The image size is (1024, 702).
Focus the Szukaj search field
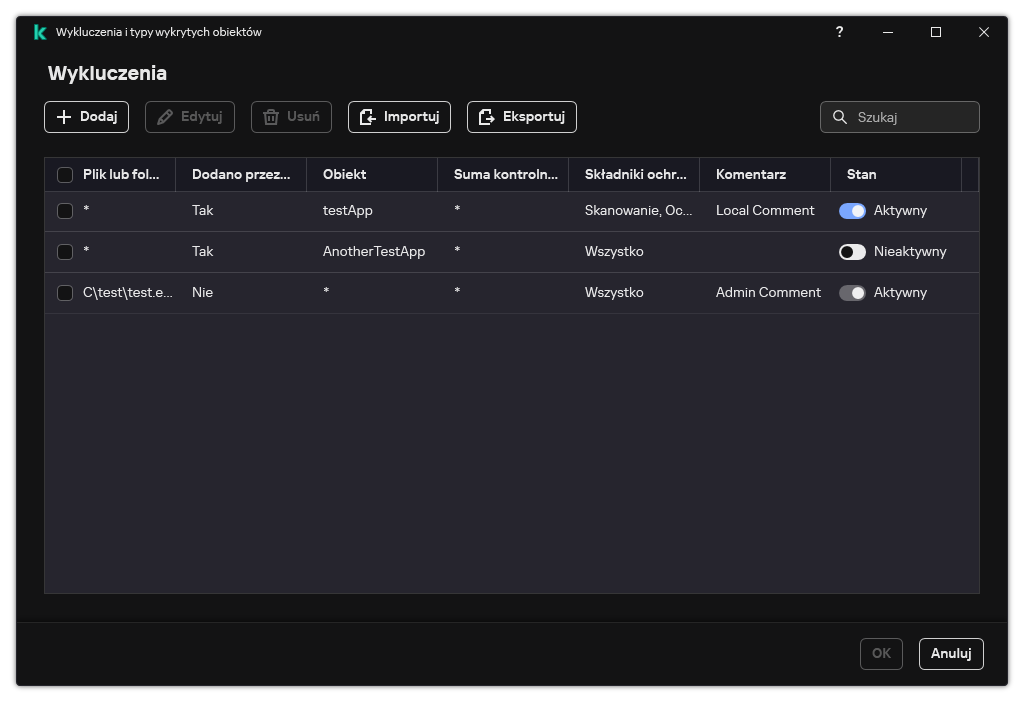(x=912, y=117)
